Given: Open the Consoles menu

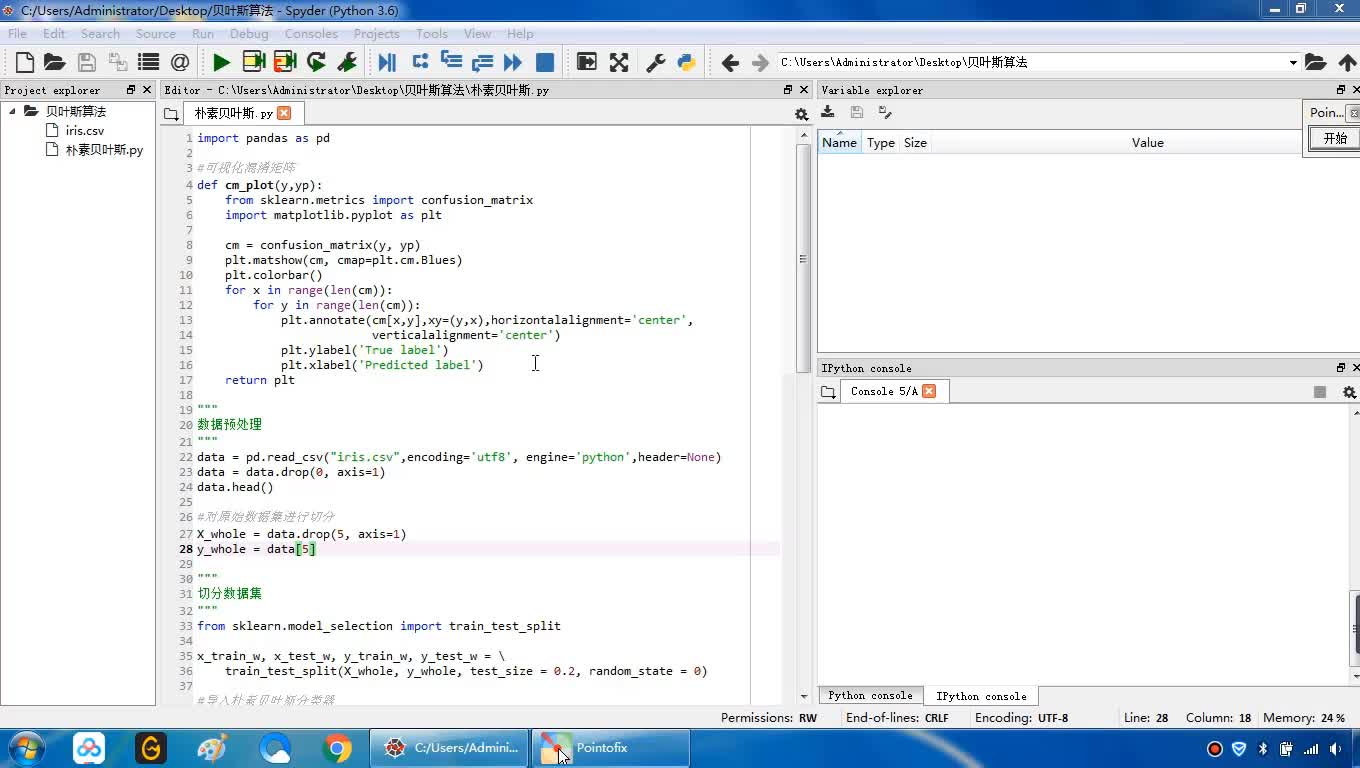Looking at the screenshot, I should (310, 33).
